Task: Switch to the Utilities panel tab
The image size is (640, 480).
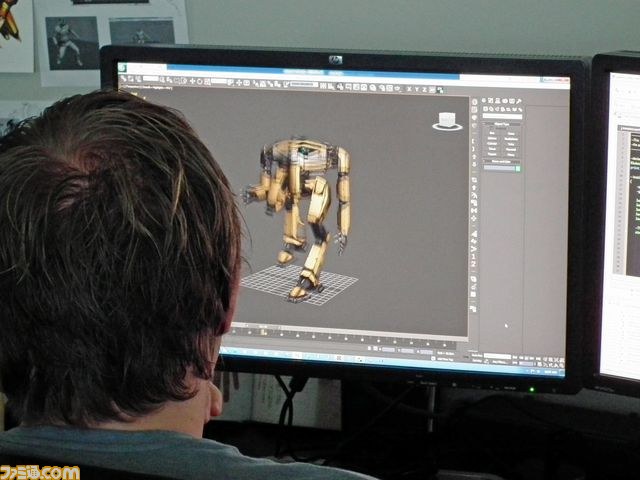Action: click(519, 101)
